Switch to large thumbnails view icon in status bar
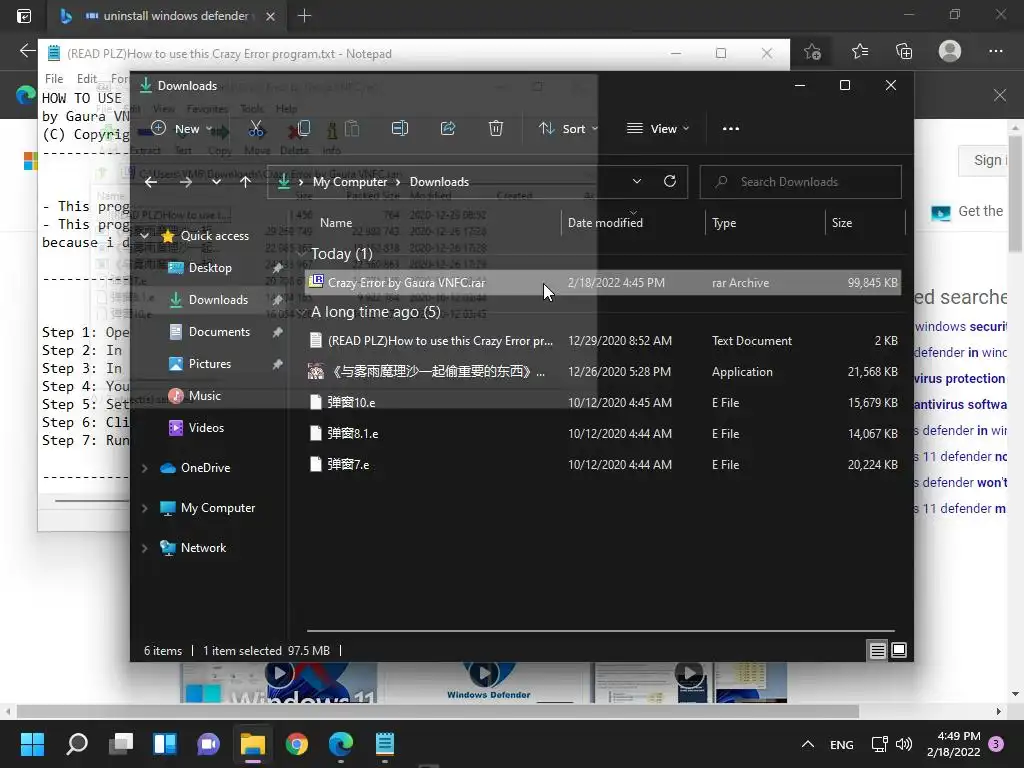 (899, 650)
